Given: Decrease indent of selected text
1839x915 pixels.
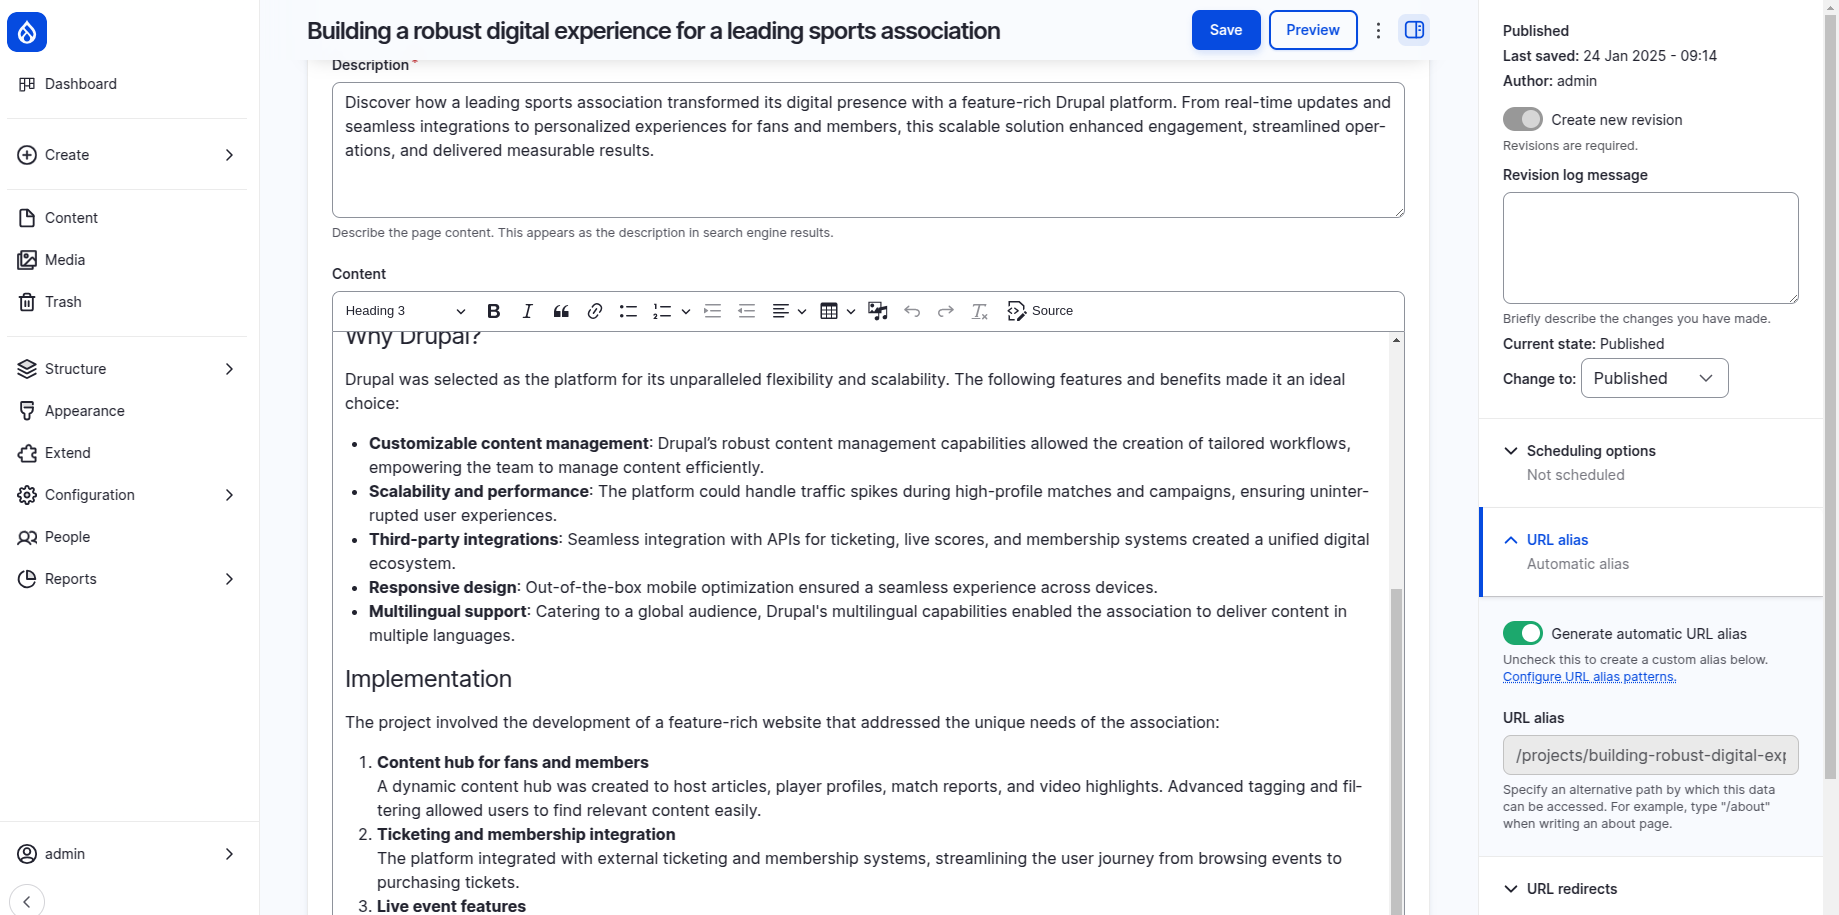Looking at the screenshot, I should [x=746, y=311].
